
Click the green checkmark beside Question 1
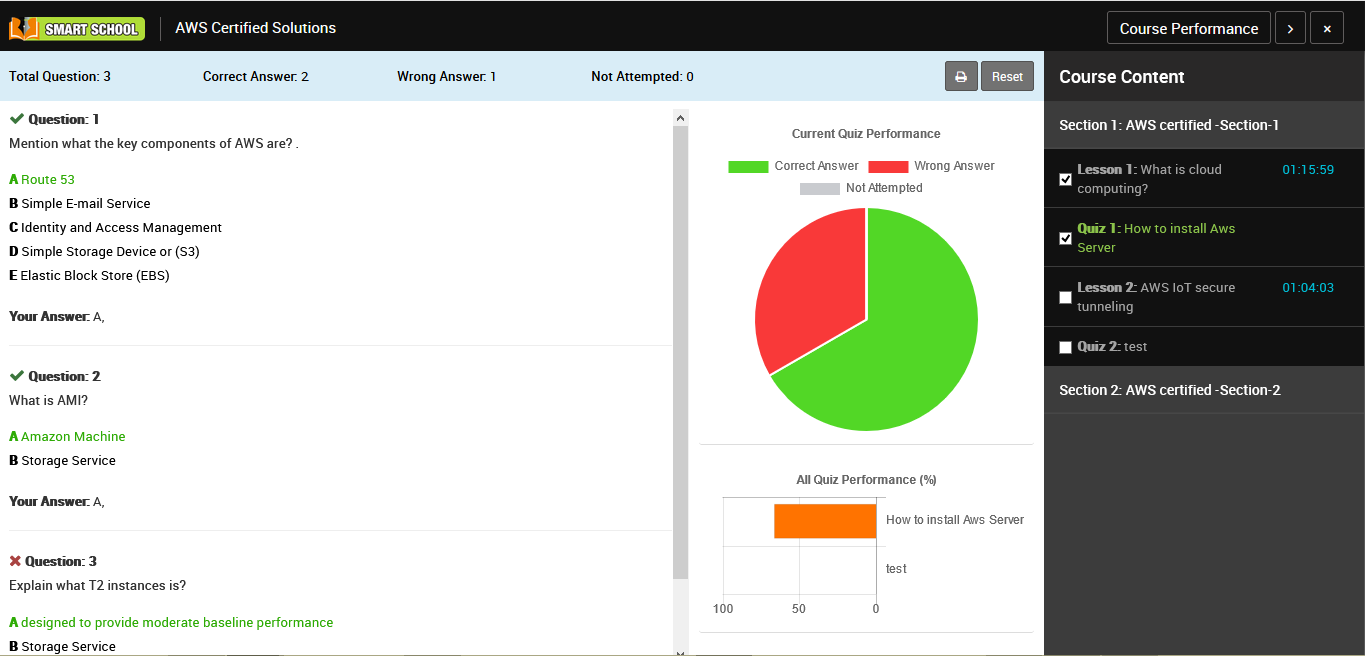click(x=17, y=119)
